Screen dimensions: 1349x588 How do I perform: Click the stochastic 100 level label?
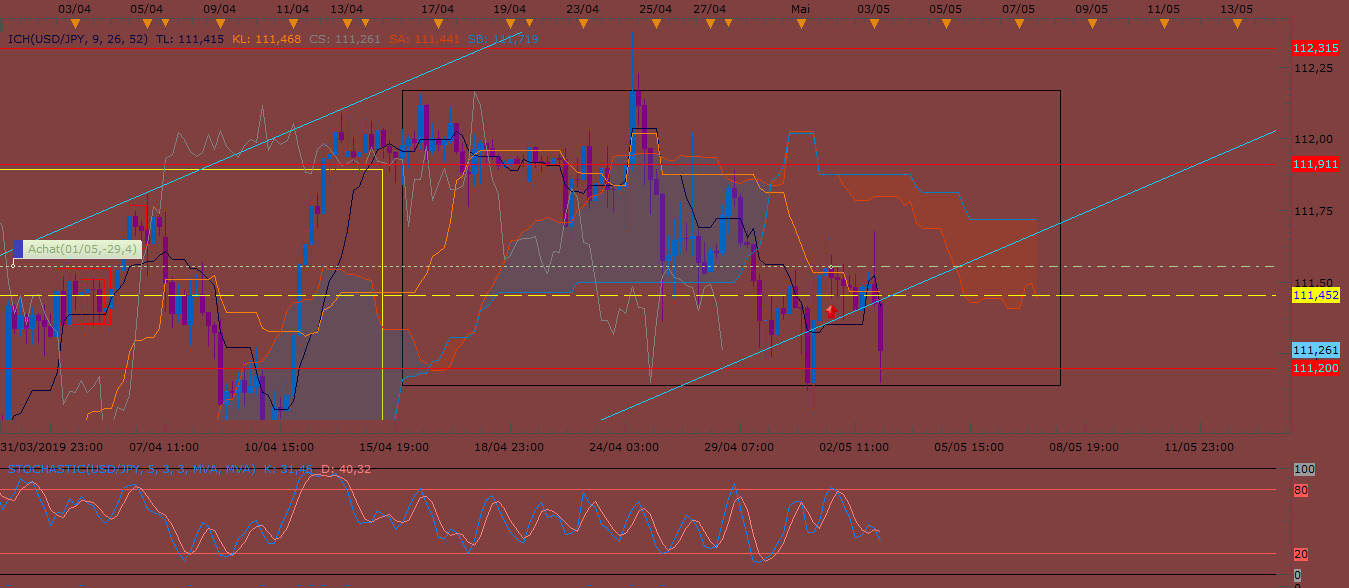pyautogui.click(x=1303, y=468)
